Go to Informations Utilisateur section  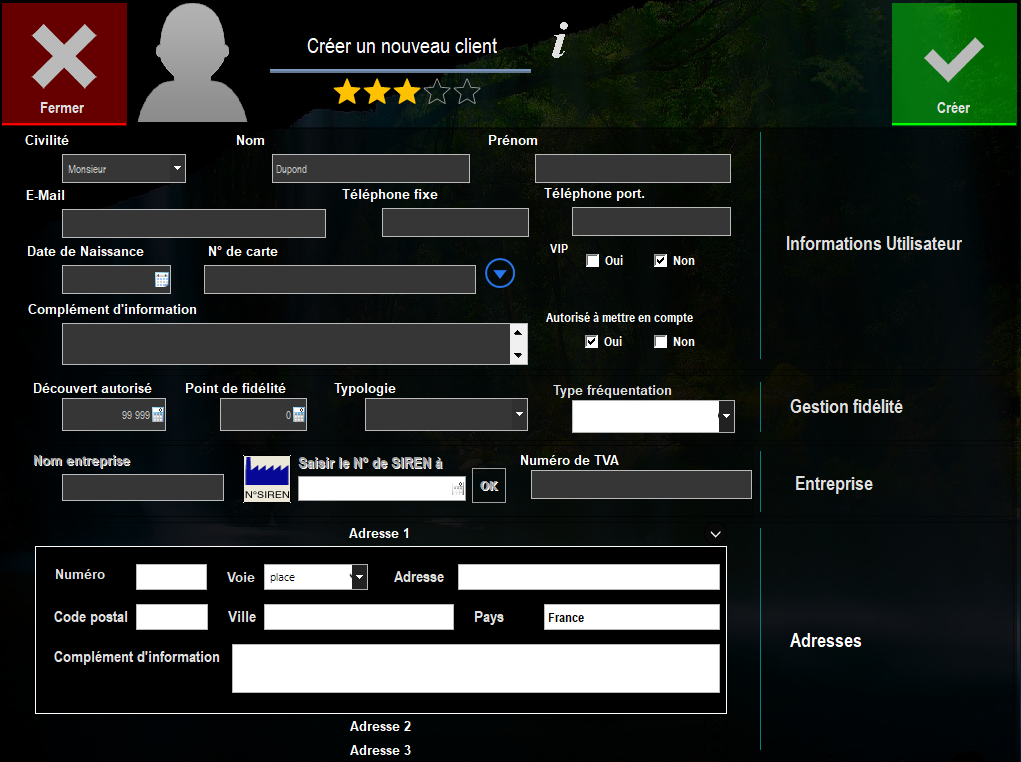pyautogui.click(x=873, y=244)
